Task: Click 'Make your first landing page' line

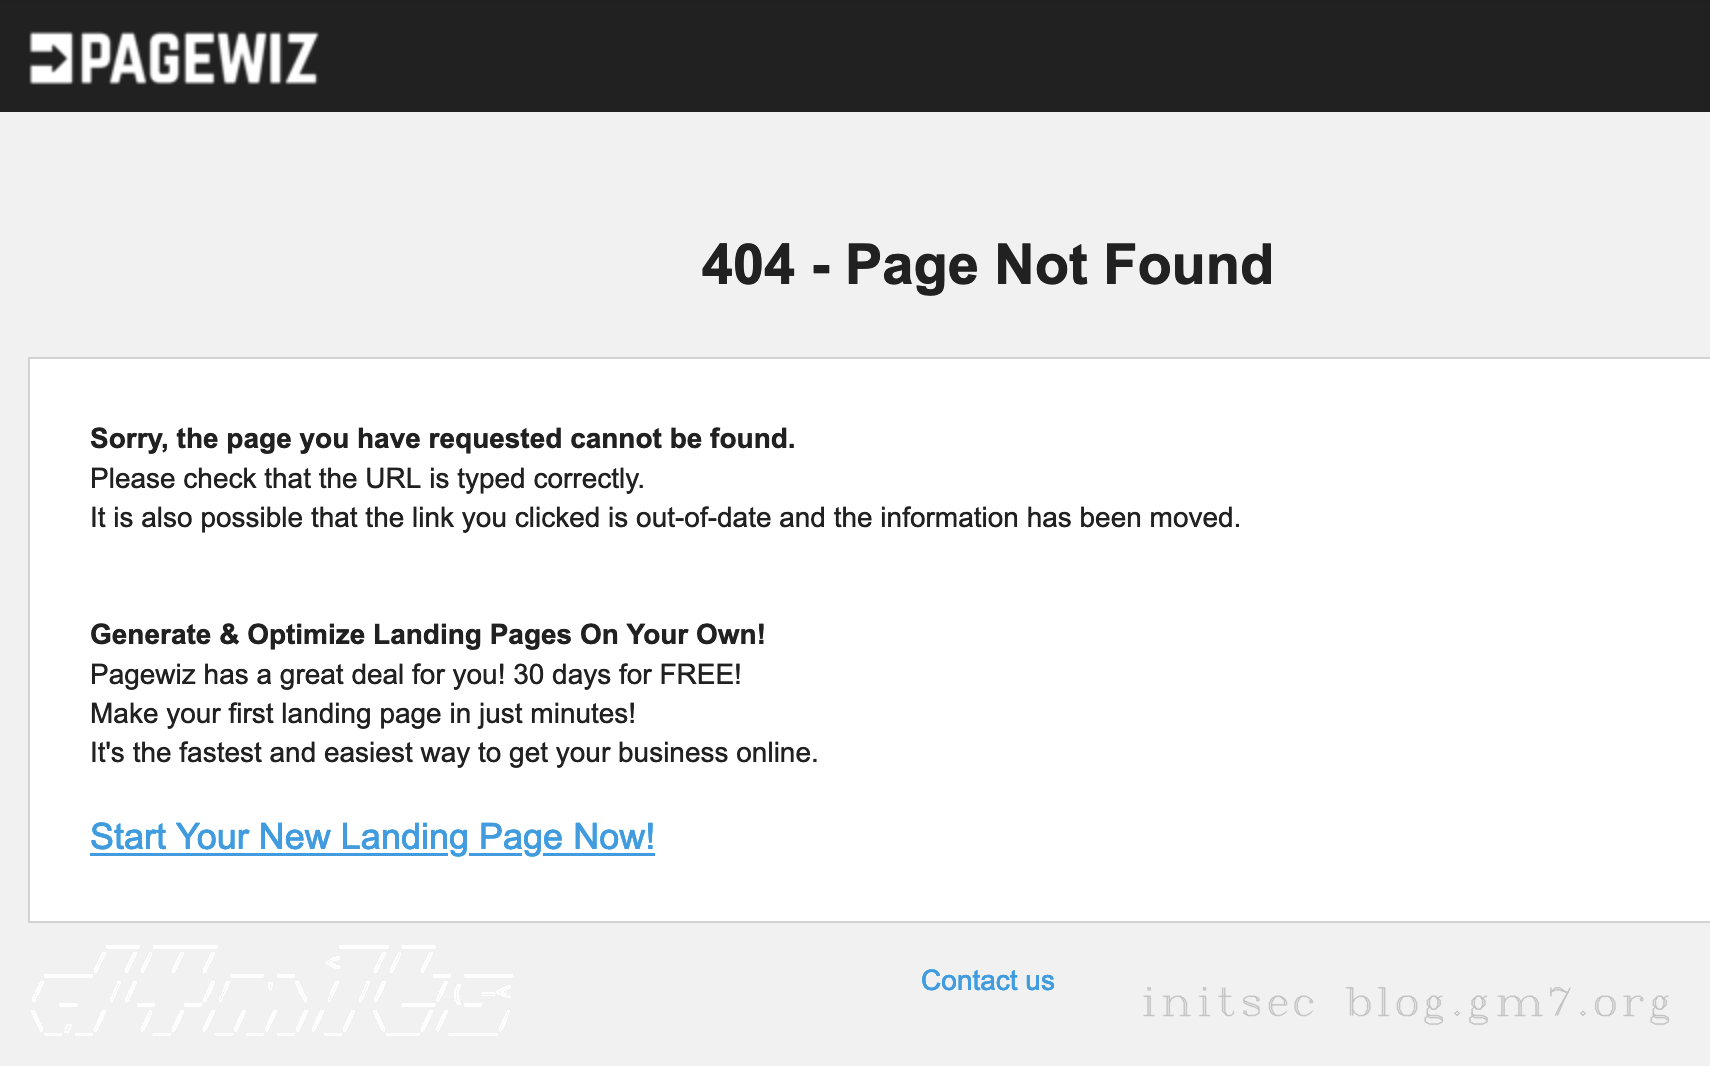Action: coord(363,713)
